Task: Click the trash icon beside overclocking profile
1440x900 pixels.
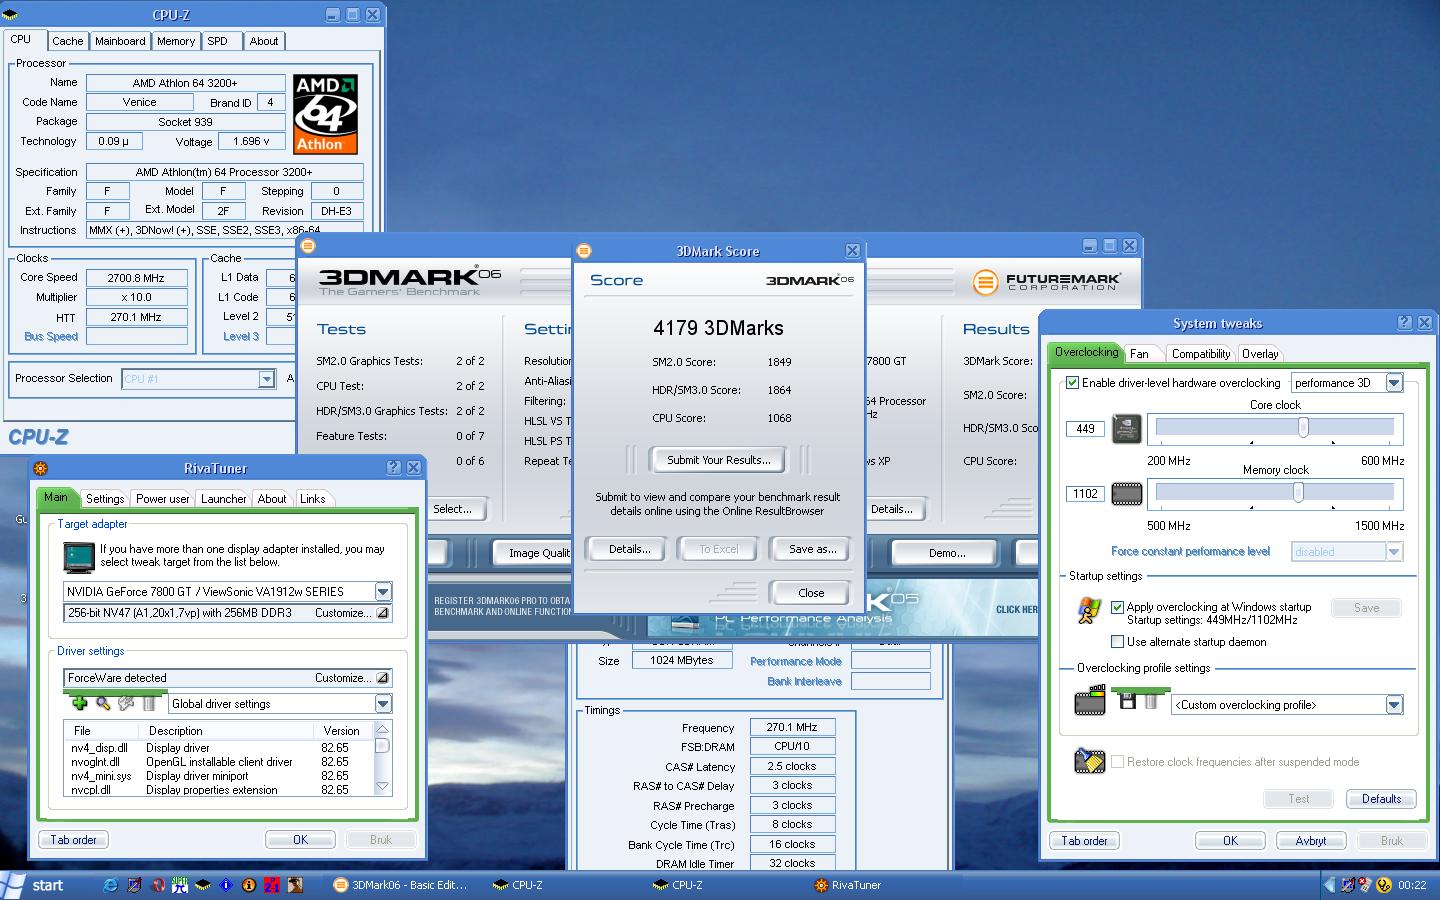Action: pos(1152,702)
